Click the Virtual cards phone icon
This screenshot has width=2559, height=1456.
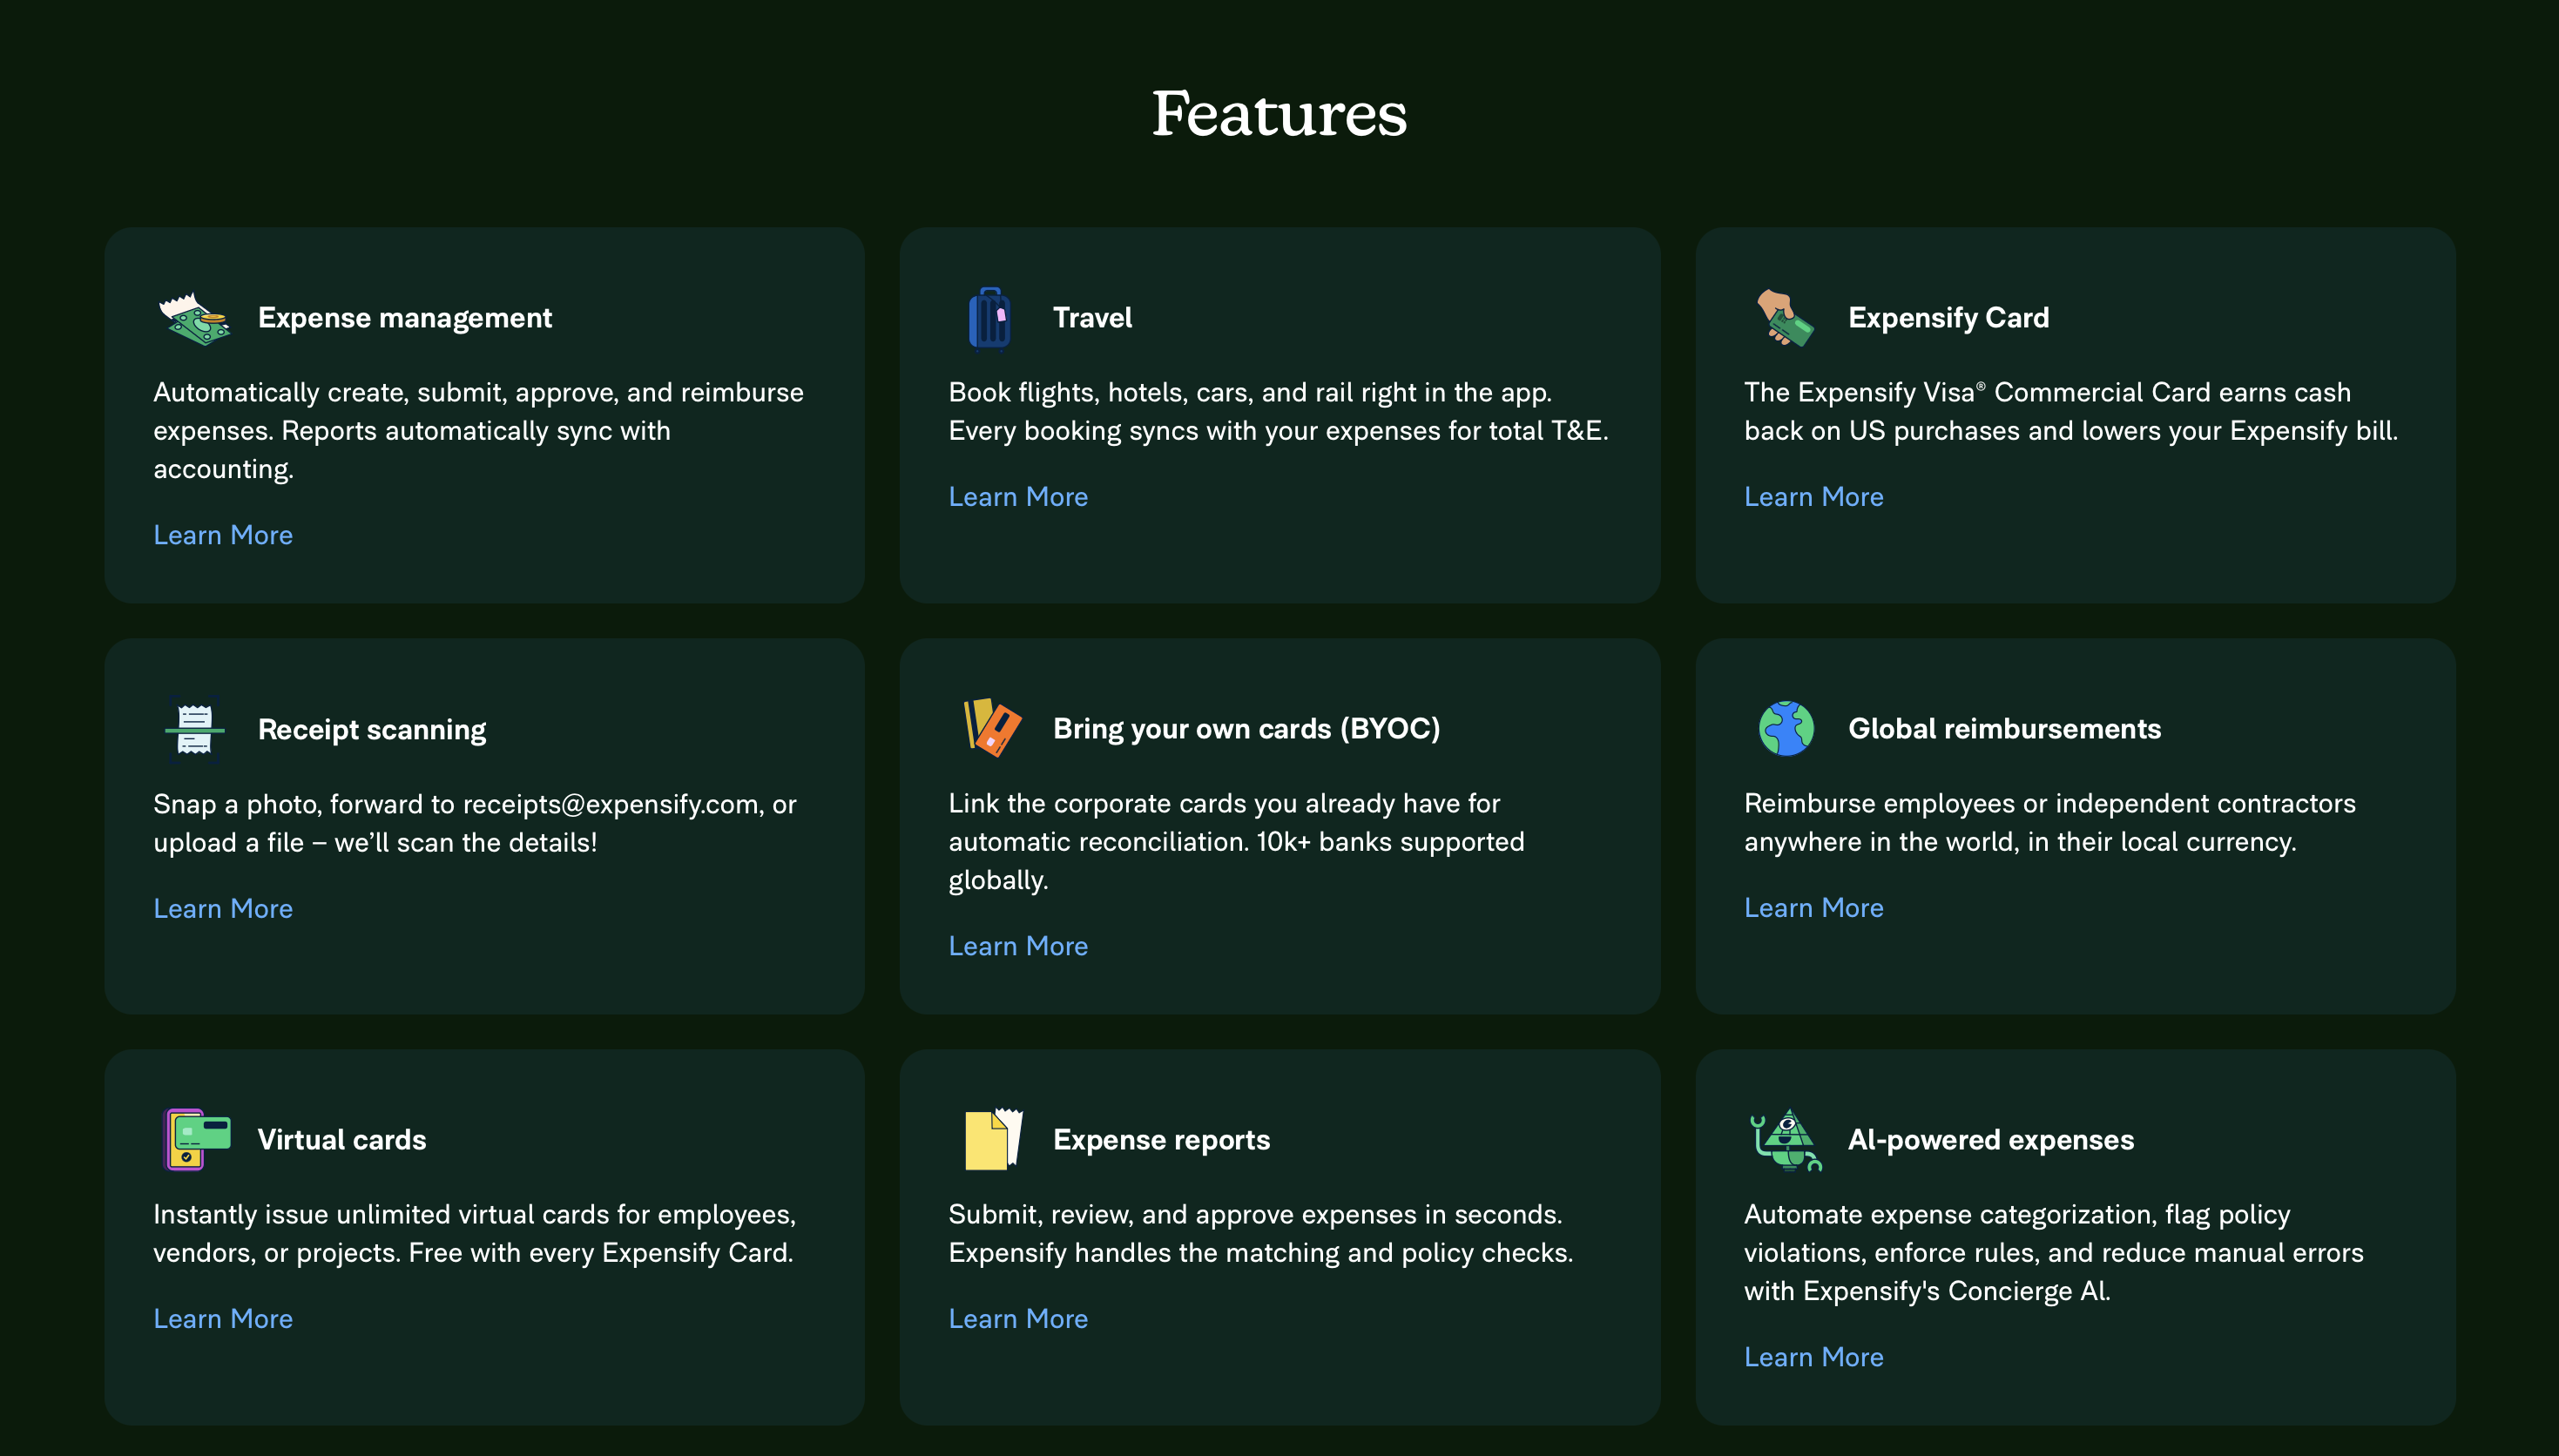point(196,1139)
